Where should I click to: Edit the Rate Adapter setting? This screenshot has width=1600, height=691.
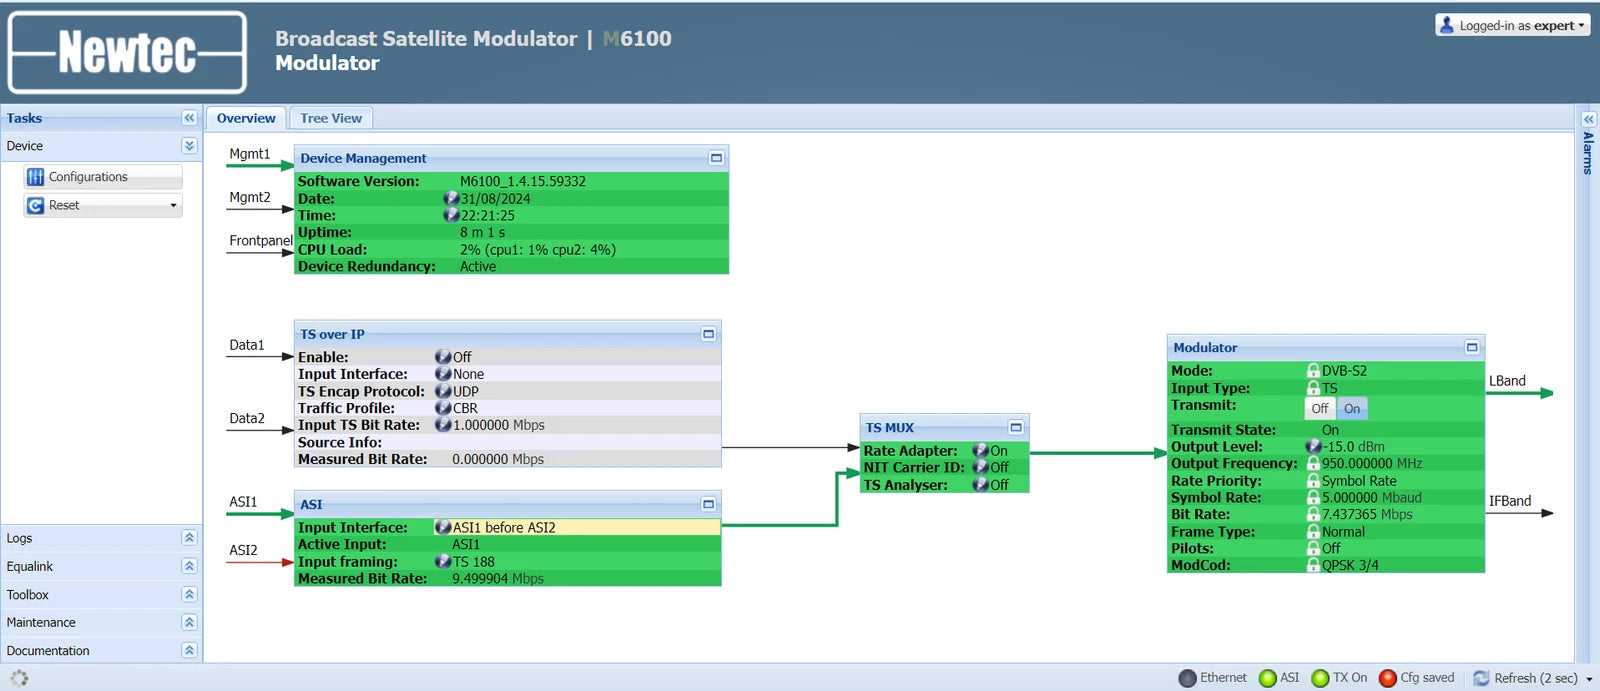click(981, 451)
